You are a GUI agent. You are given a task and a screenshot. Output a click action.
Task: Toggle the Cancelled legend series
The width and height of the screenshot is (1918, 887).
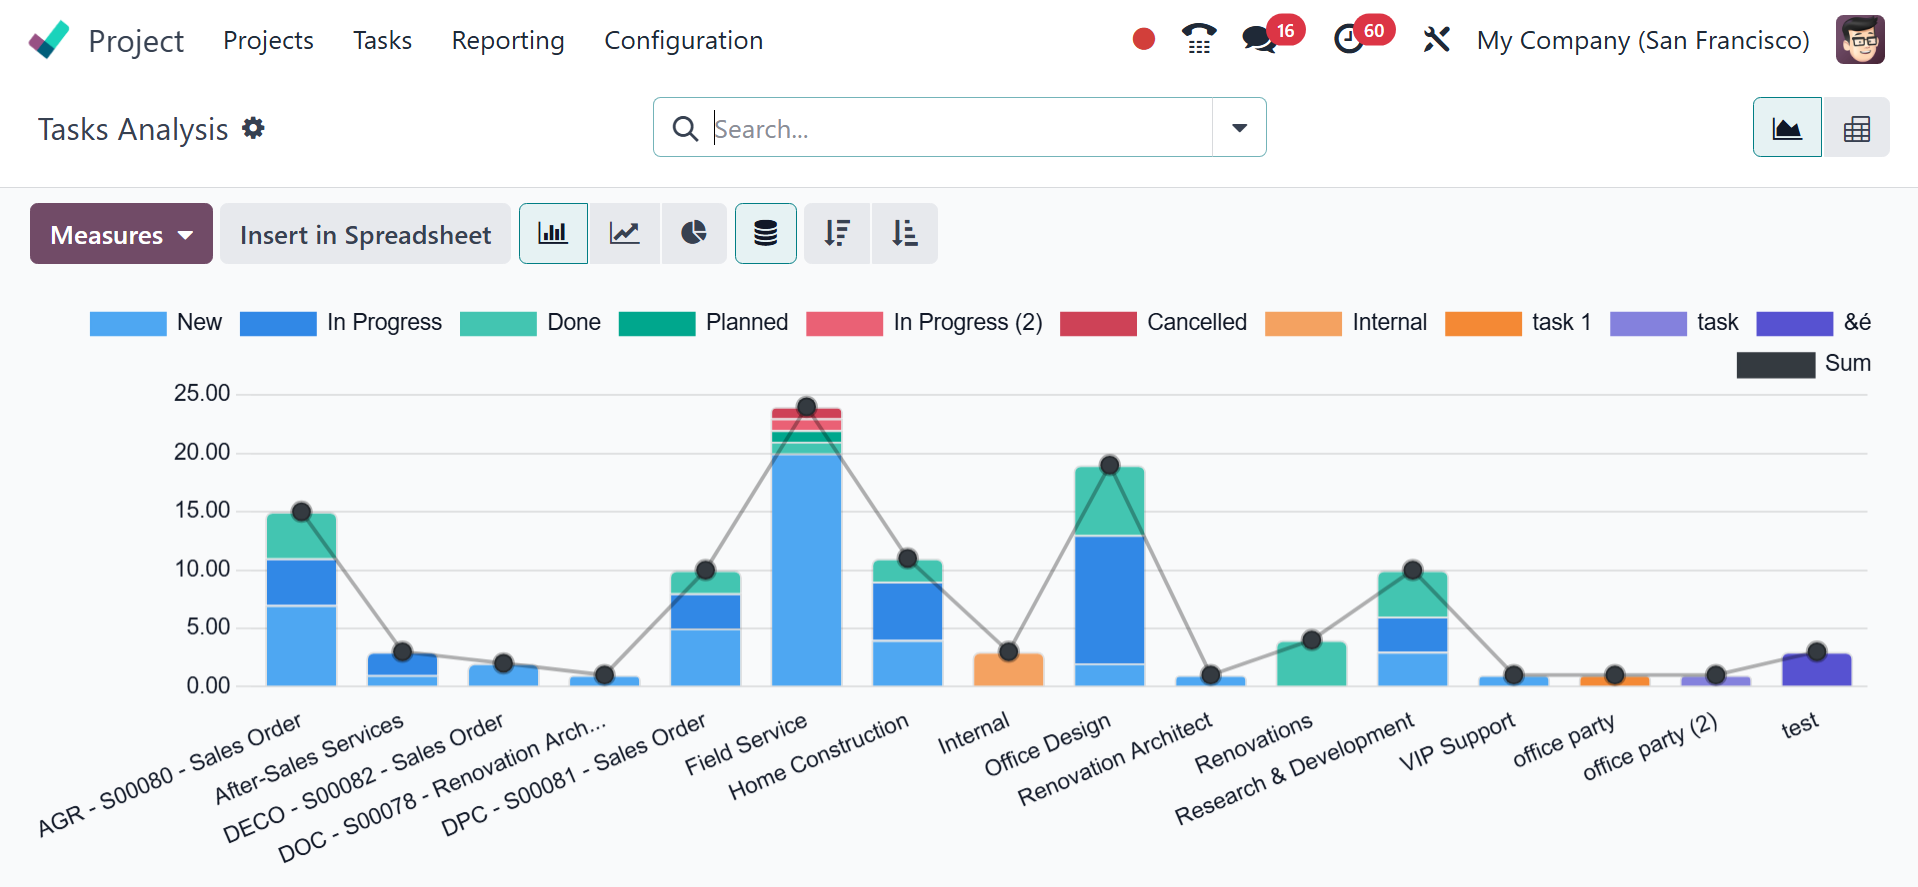point(1153,323)
